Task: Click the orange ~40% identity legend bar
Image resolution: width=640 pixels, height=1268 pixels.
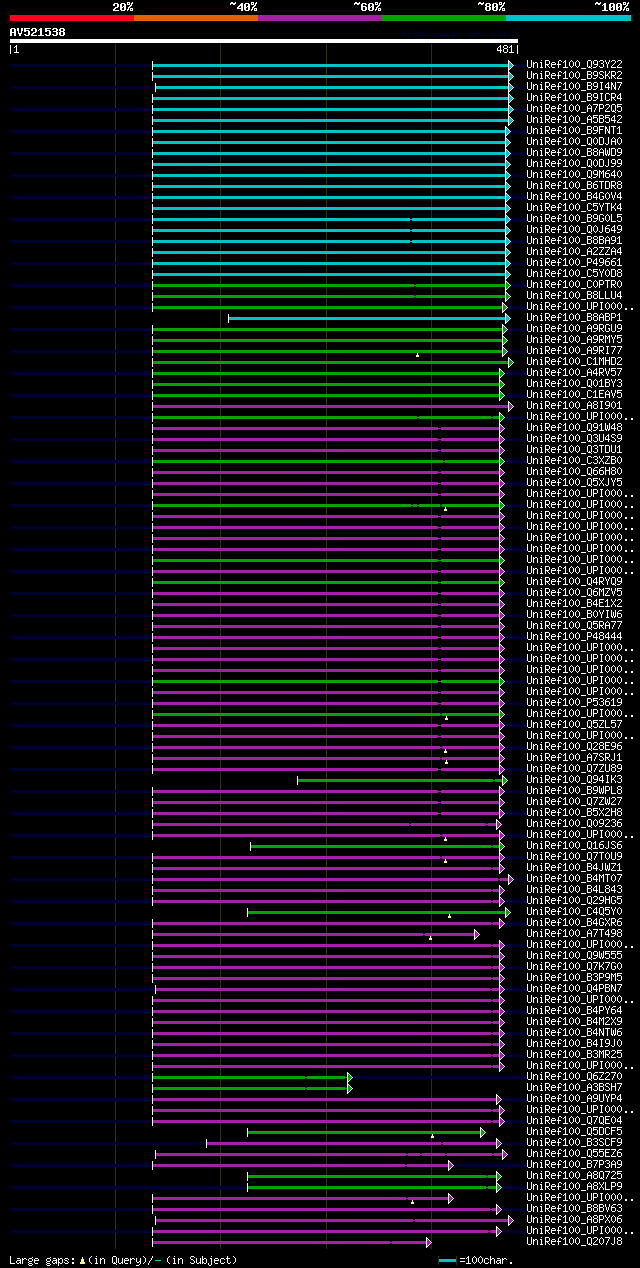Action: 195,18
